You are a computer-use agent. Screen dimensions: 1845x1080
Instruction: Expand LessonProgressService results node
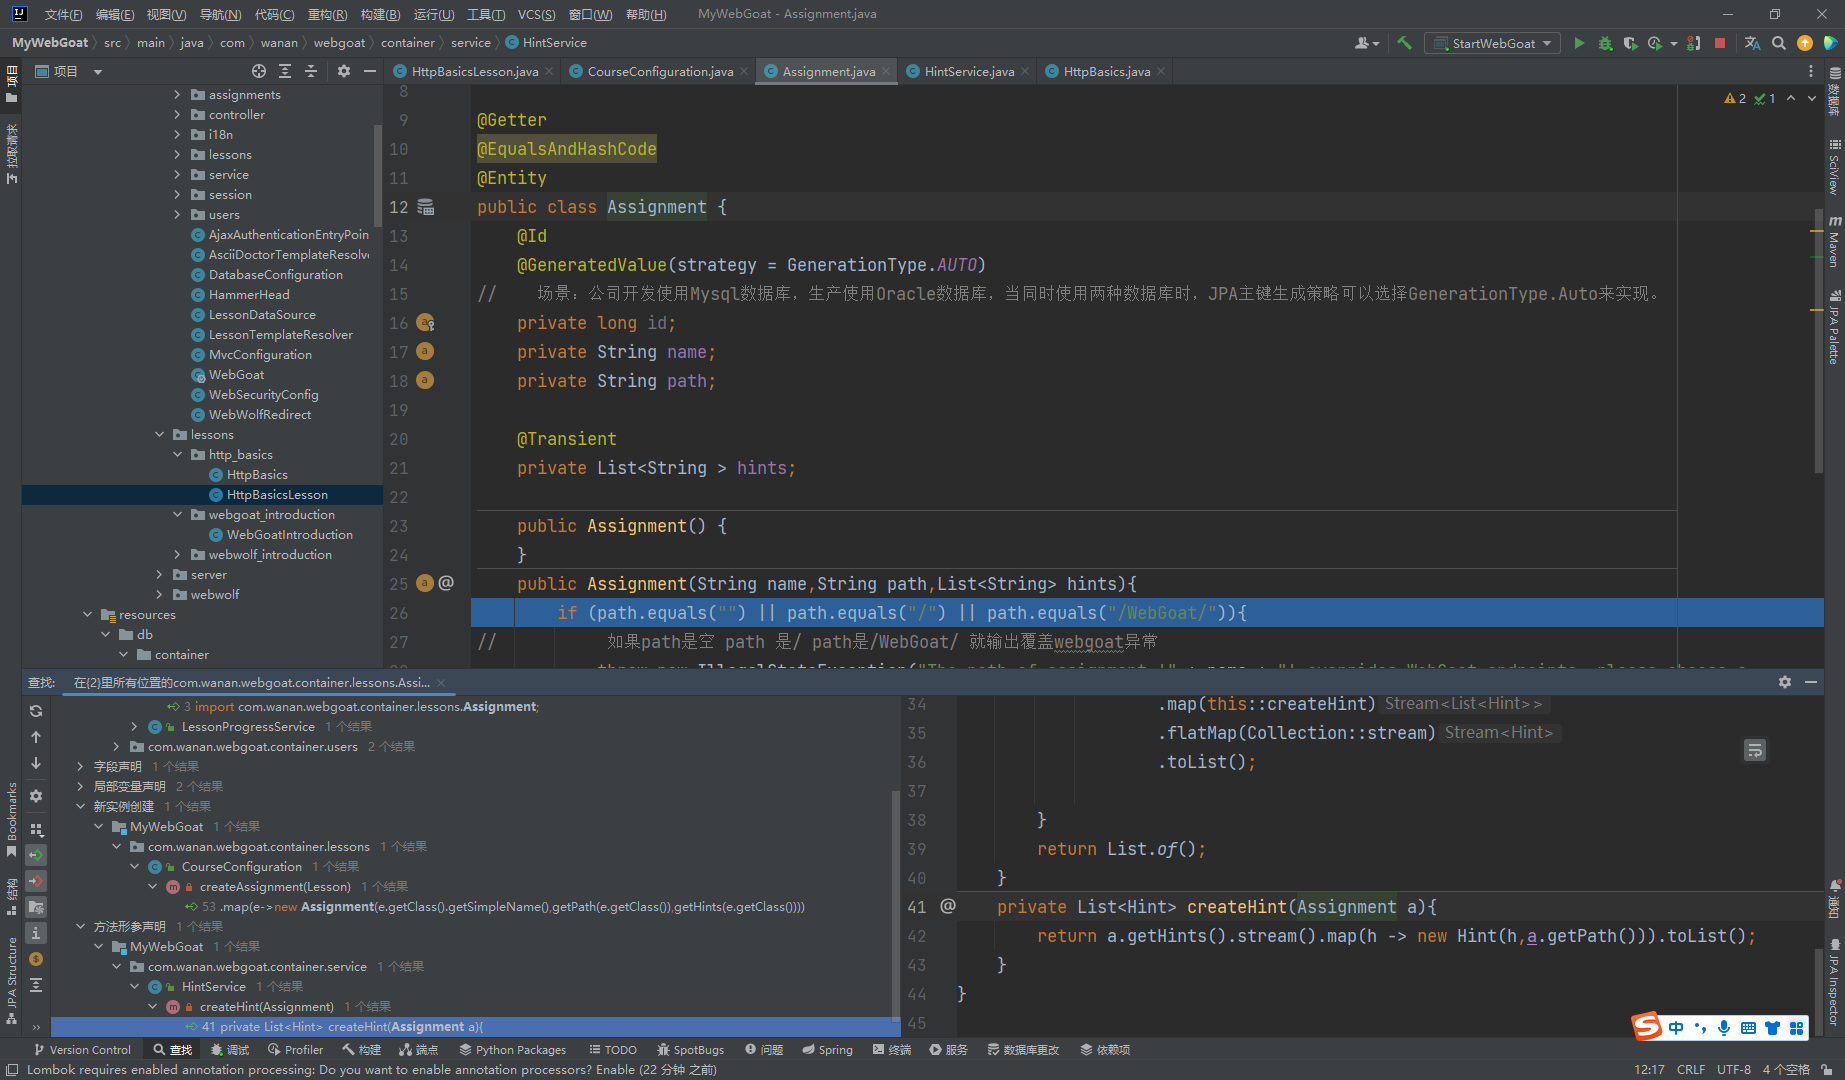point(134,727)
